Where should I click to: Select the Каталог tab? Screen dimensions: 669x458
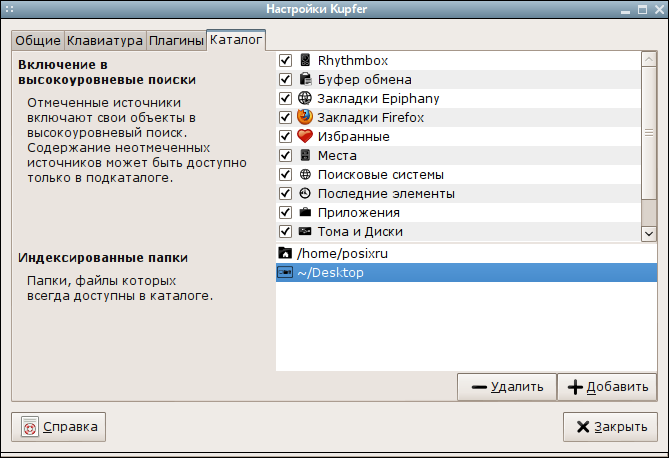(236, 40)
